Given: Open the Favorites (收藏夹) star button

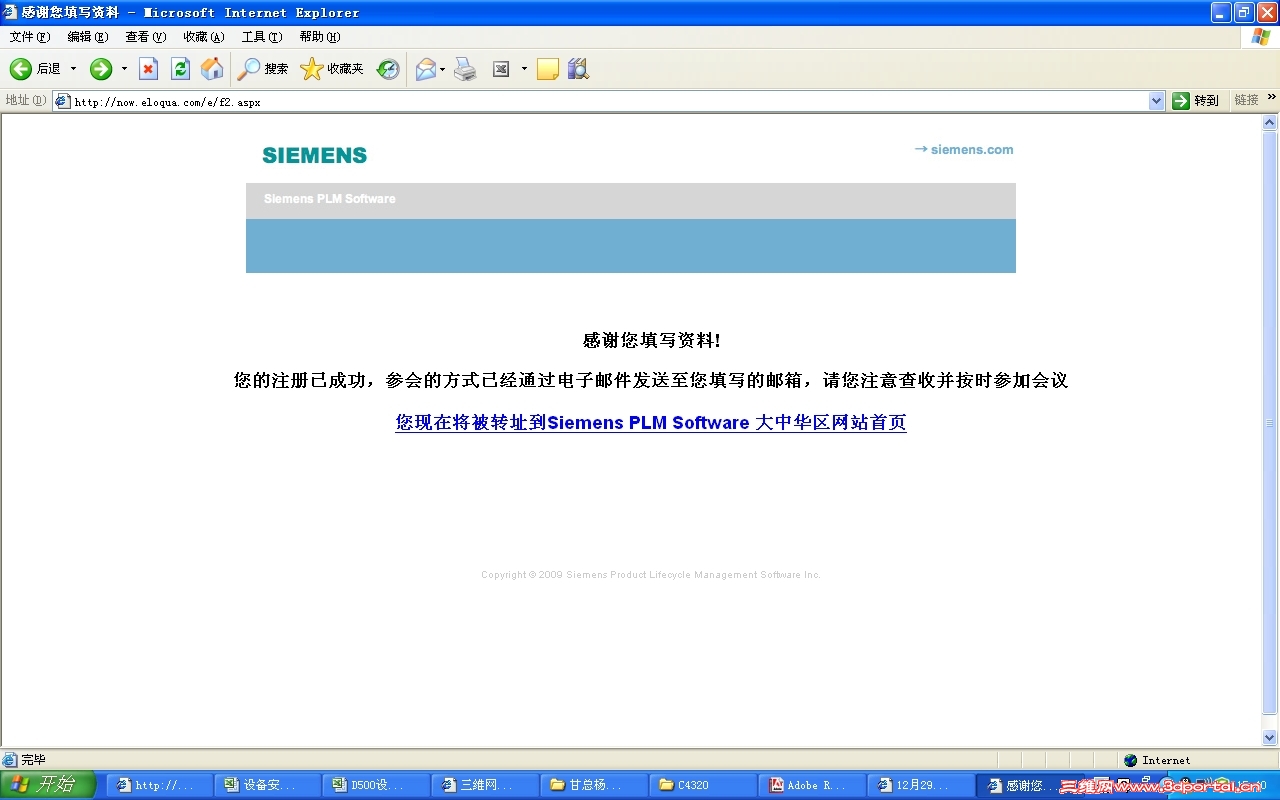Looking at the screenshot, I should tap(332, 69).
